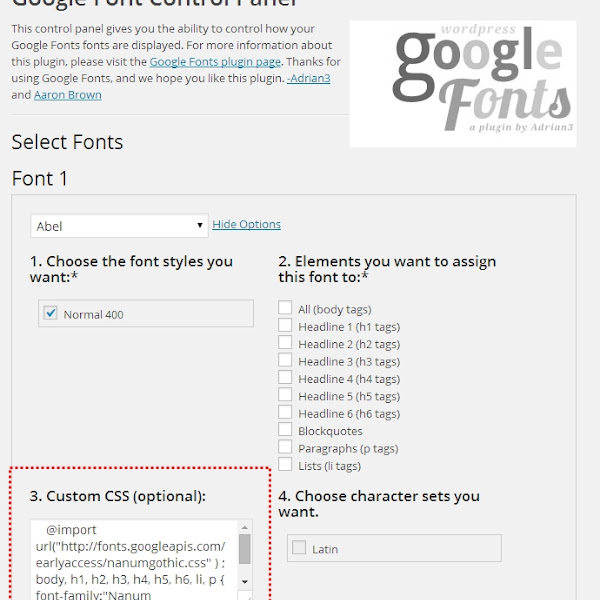Tick the Headline 3 (h3 tags) box
600x600 pixels.
pos(285,360)
